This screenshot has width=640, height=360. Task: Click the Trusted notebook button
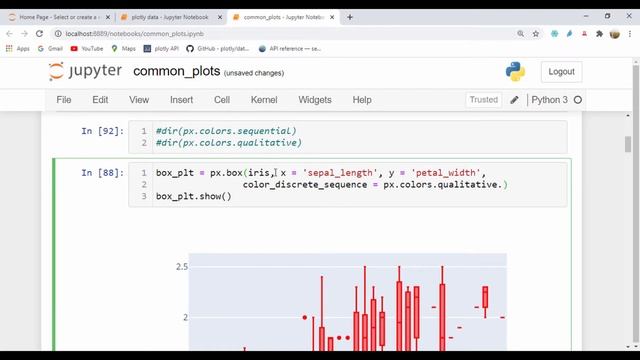click(x=484, y=100)
